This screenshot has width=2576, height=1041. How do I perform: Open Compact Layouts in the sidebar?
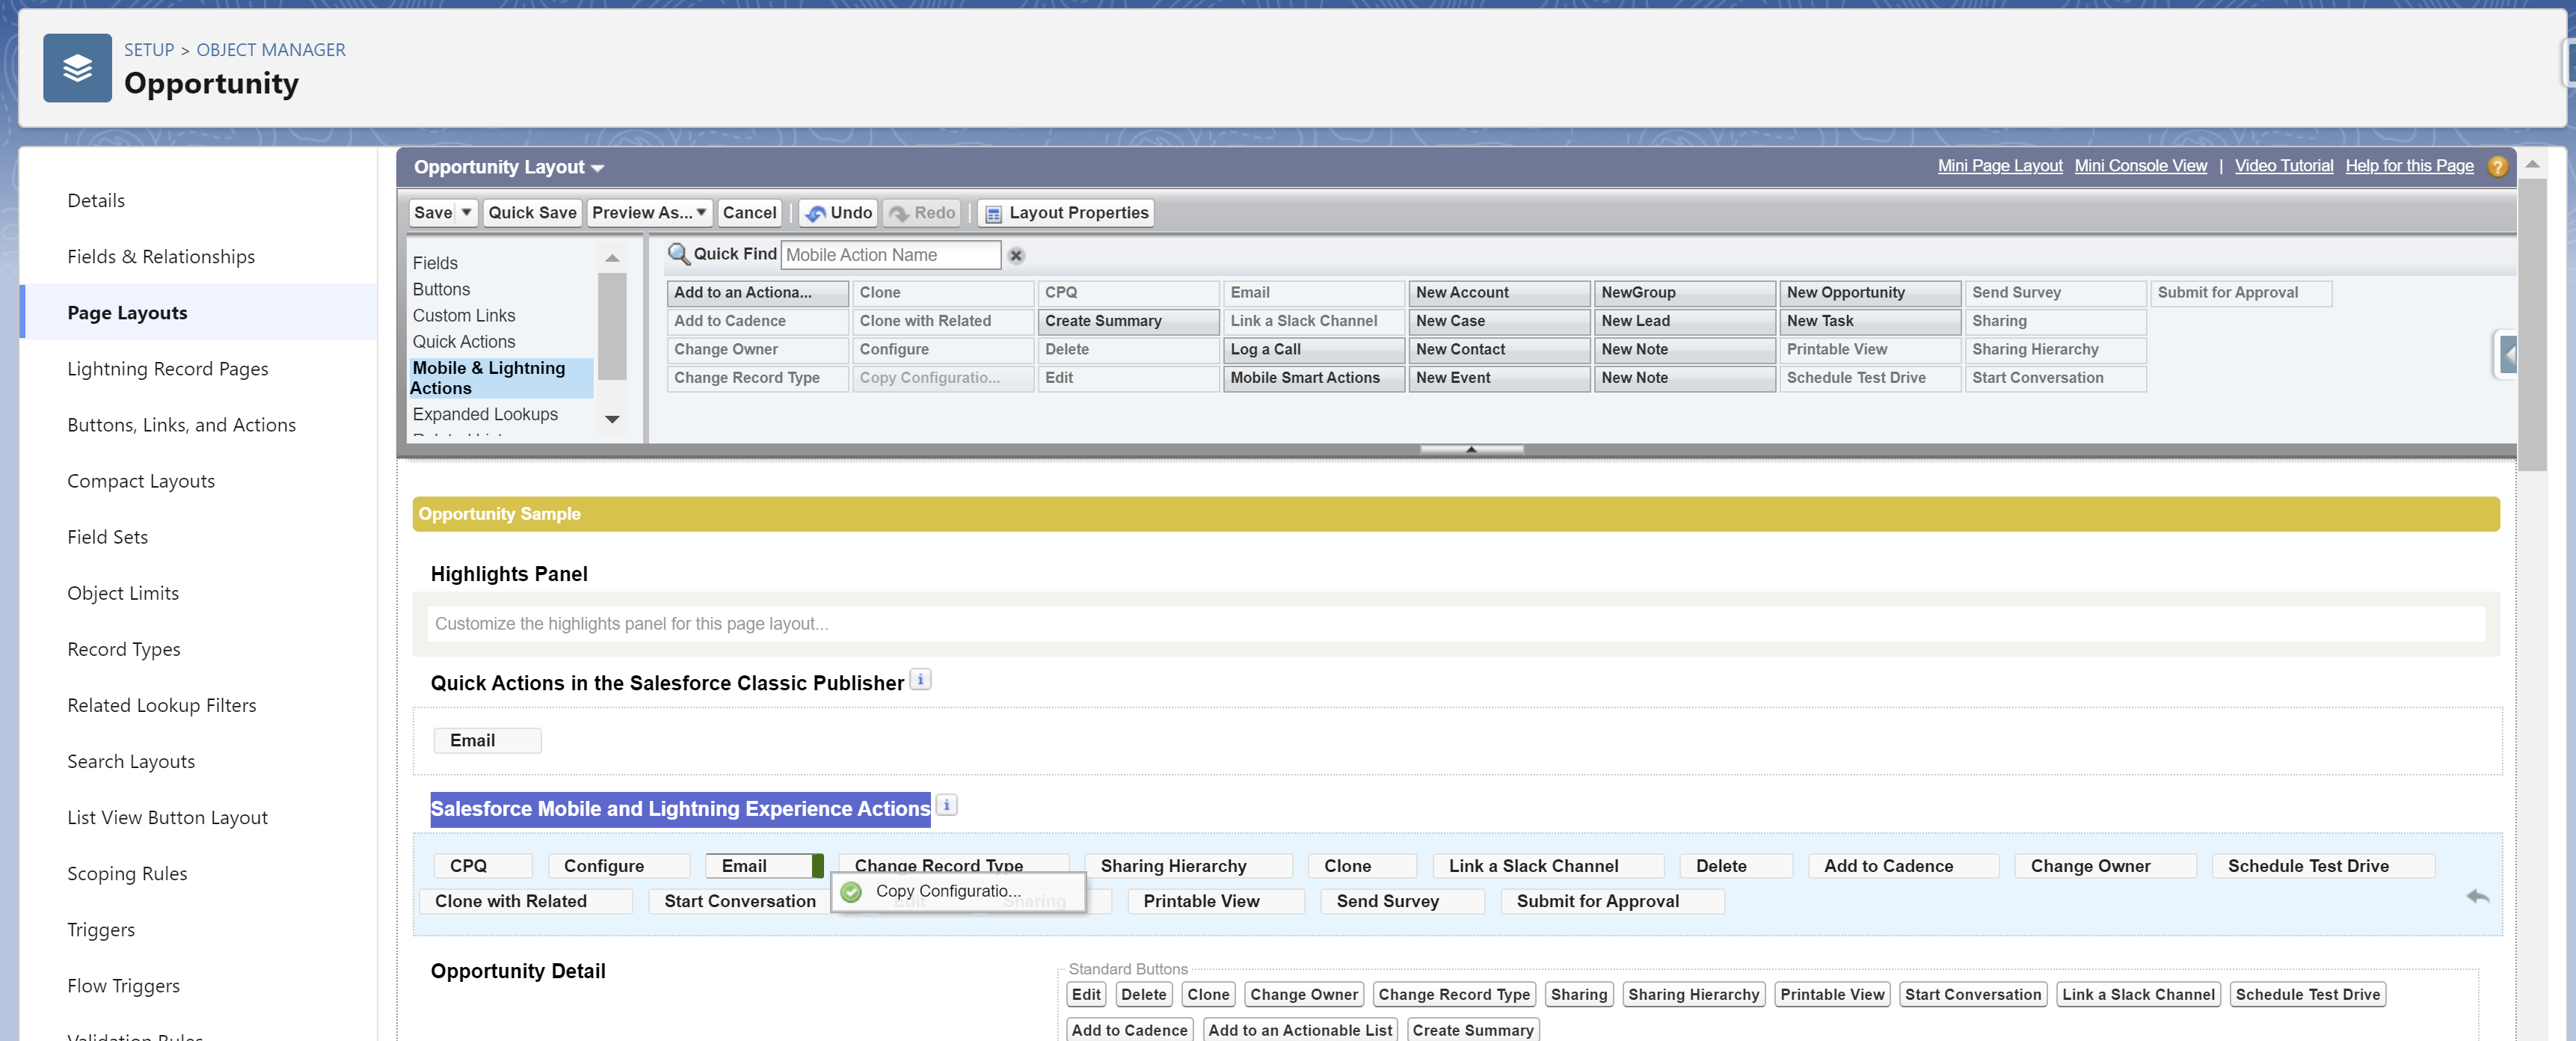[141, 481]
